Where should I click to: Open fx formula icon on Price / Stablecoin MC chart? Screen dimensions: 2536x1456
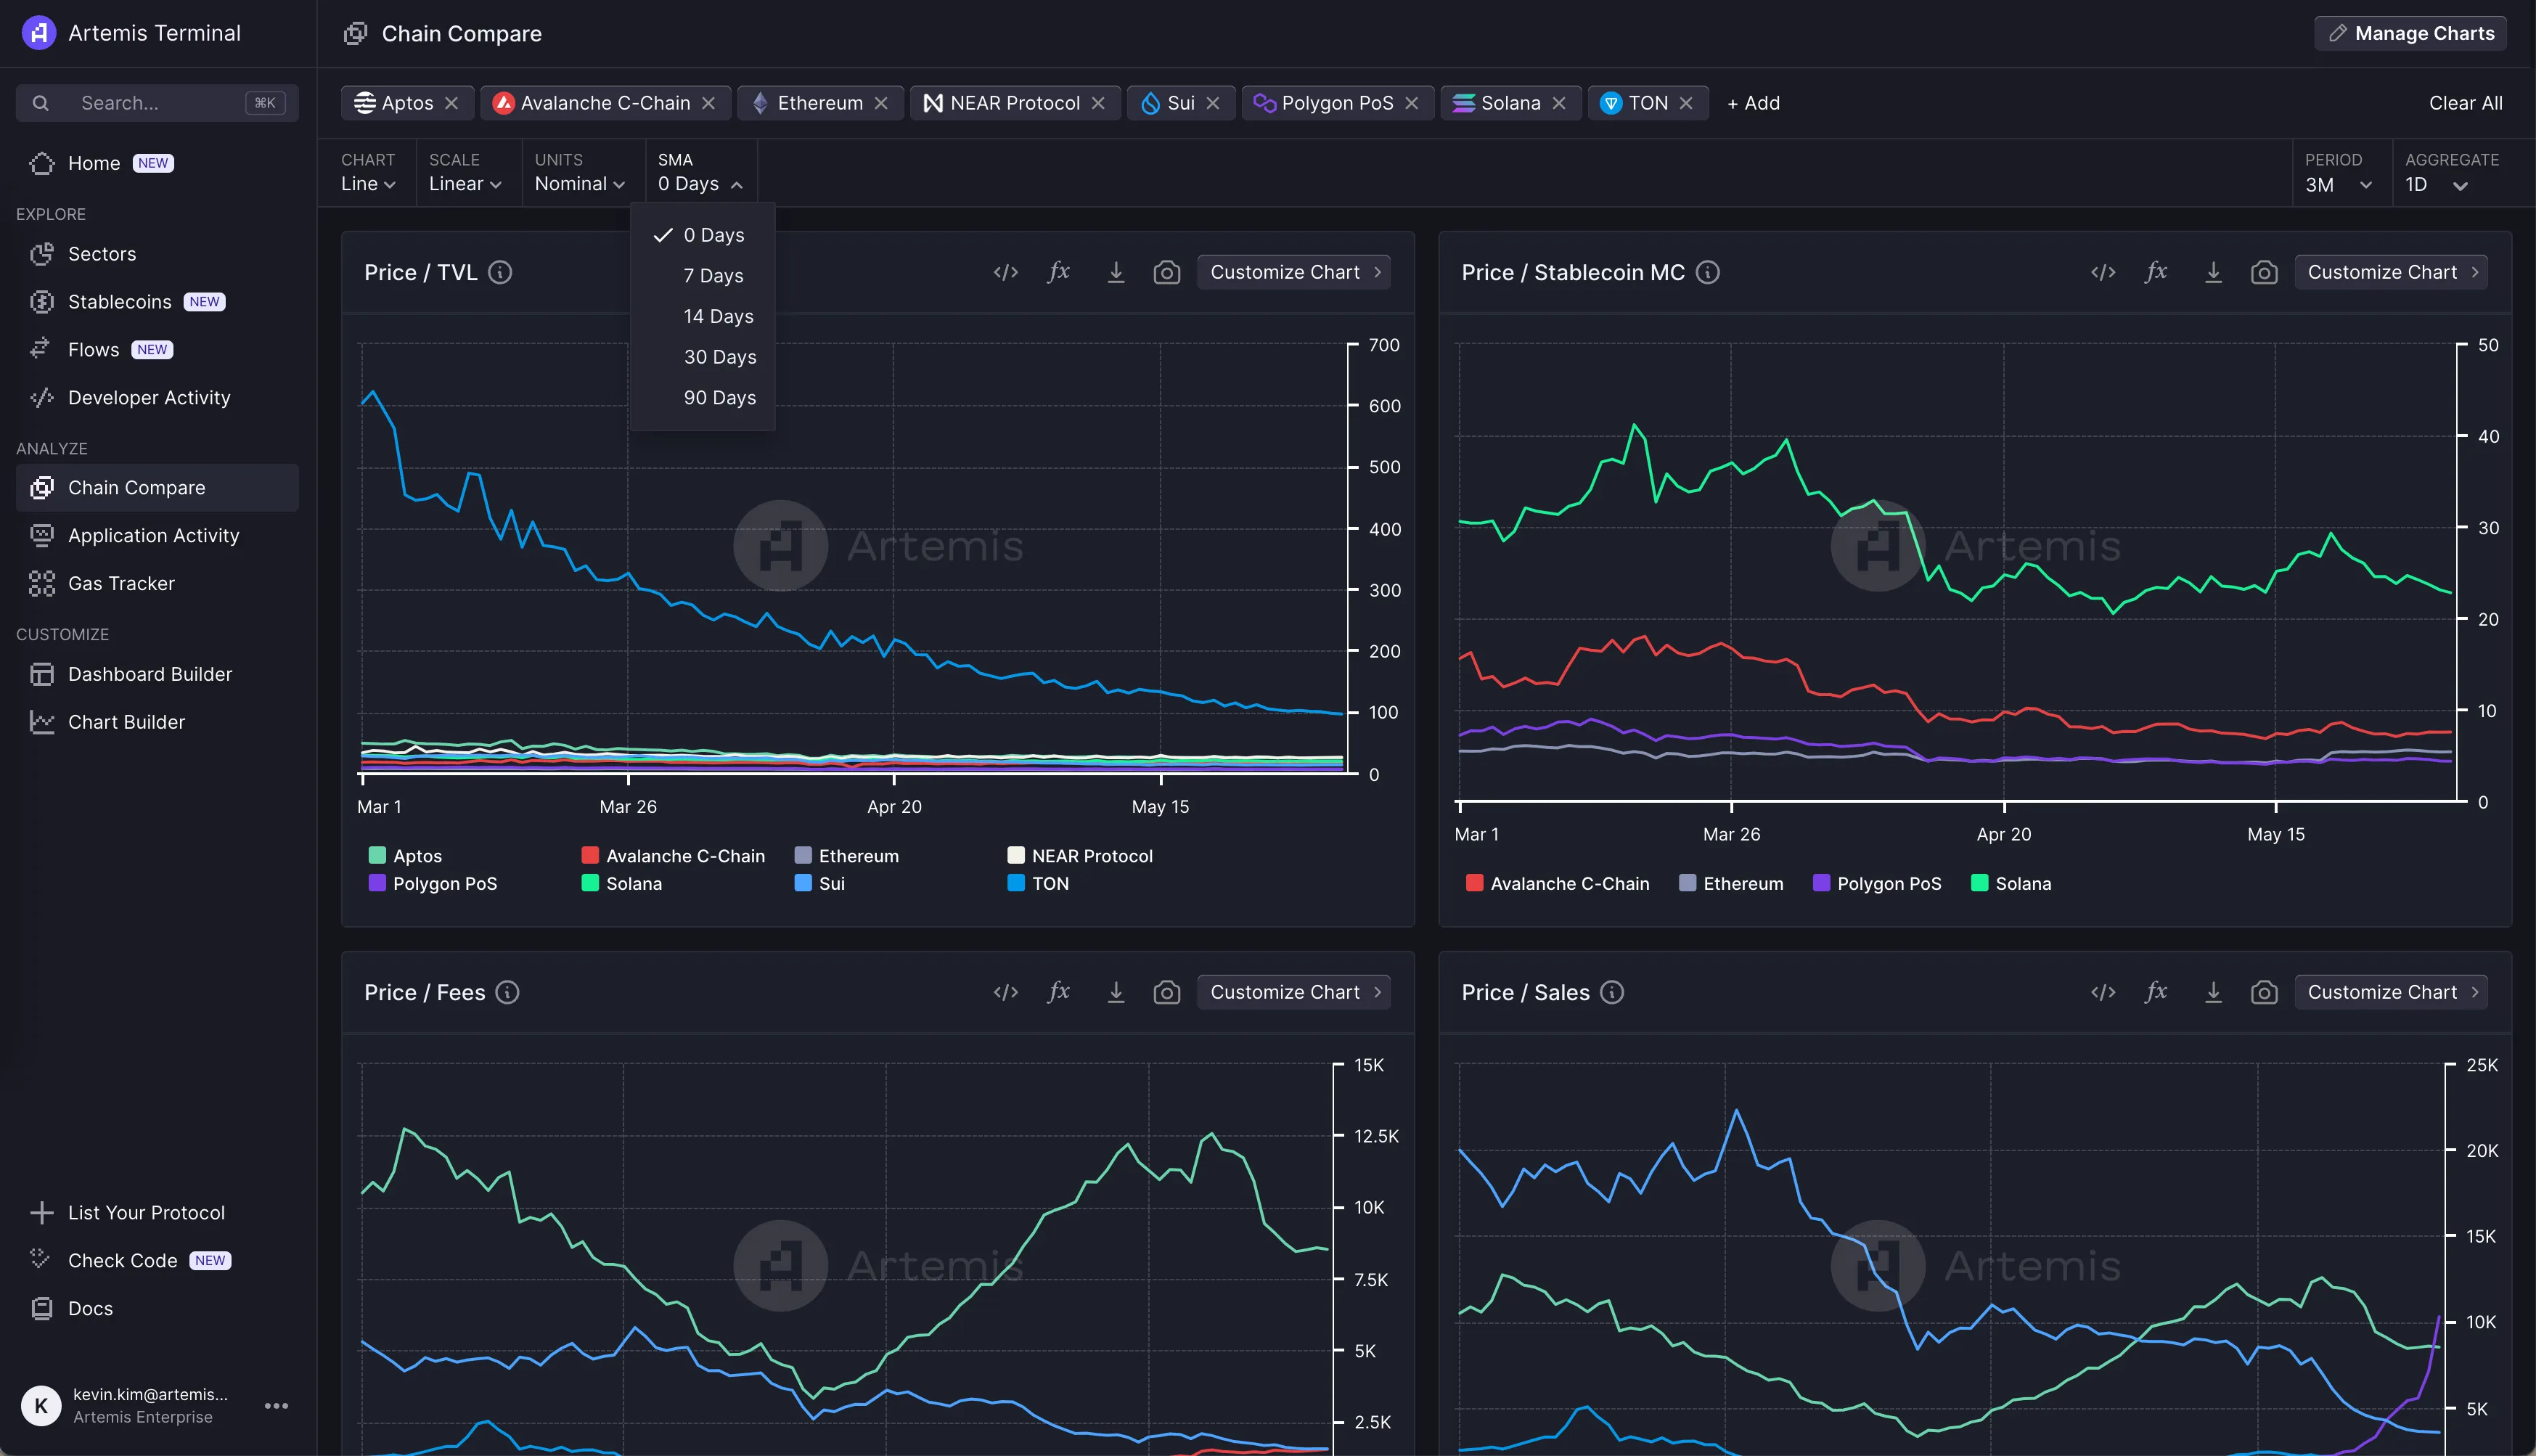tap(2156, 272)
